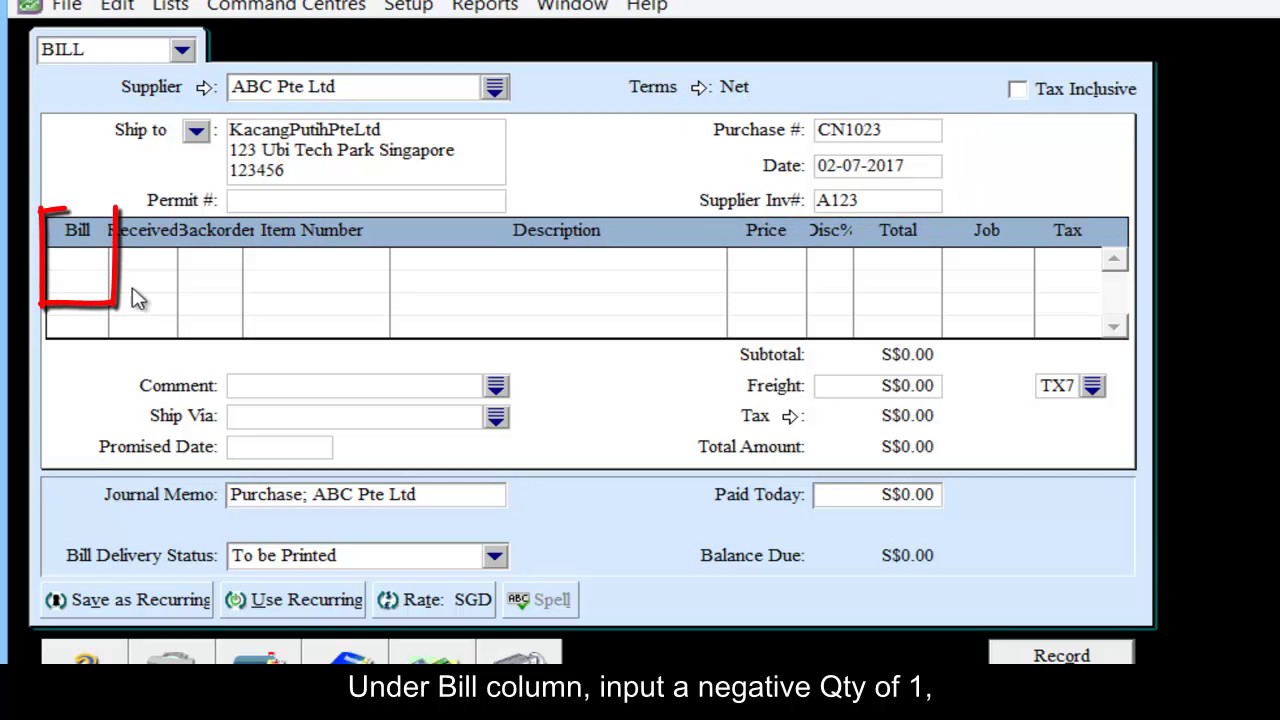The width and height of the screenshot is (1280, 720).
Task: Open the Reports menu
Action: coord(485,6)
